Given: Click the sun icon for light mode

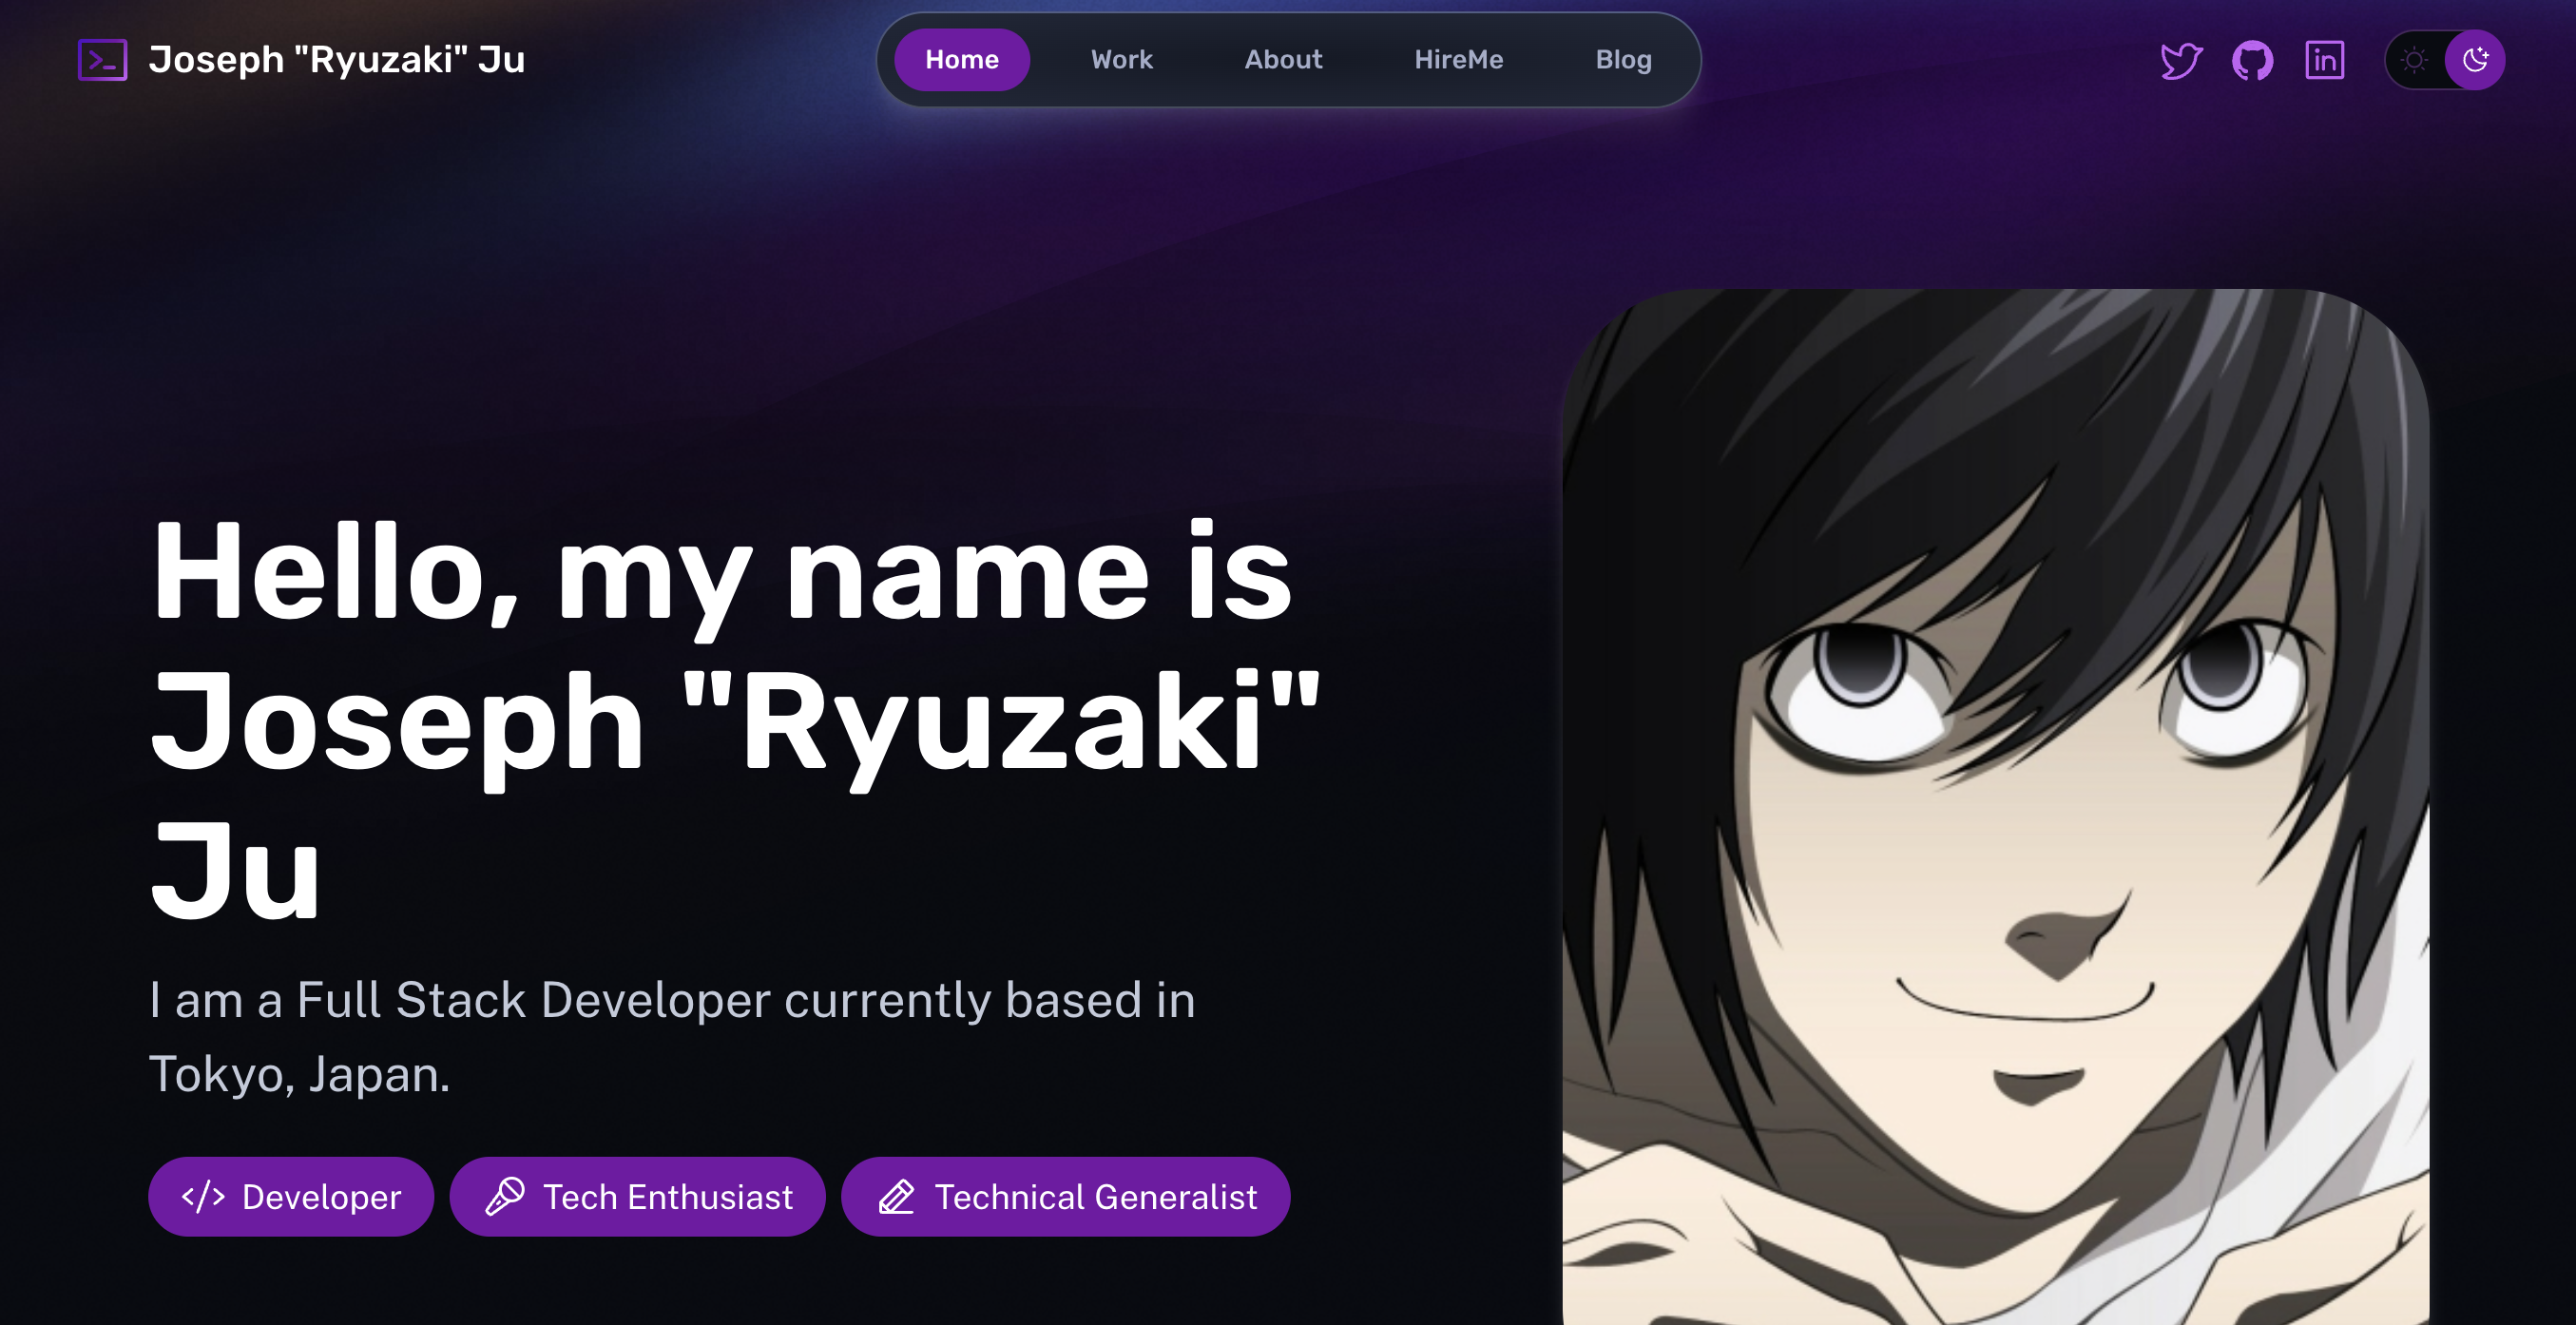Looking at the screenshot, I should click(2414, 60).
